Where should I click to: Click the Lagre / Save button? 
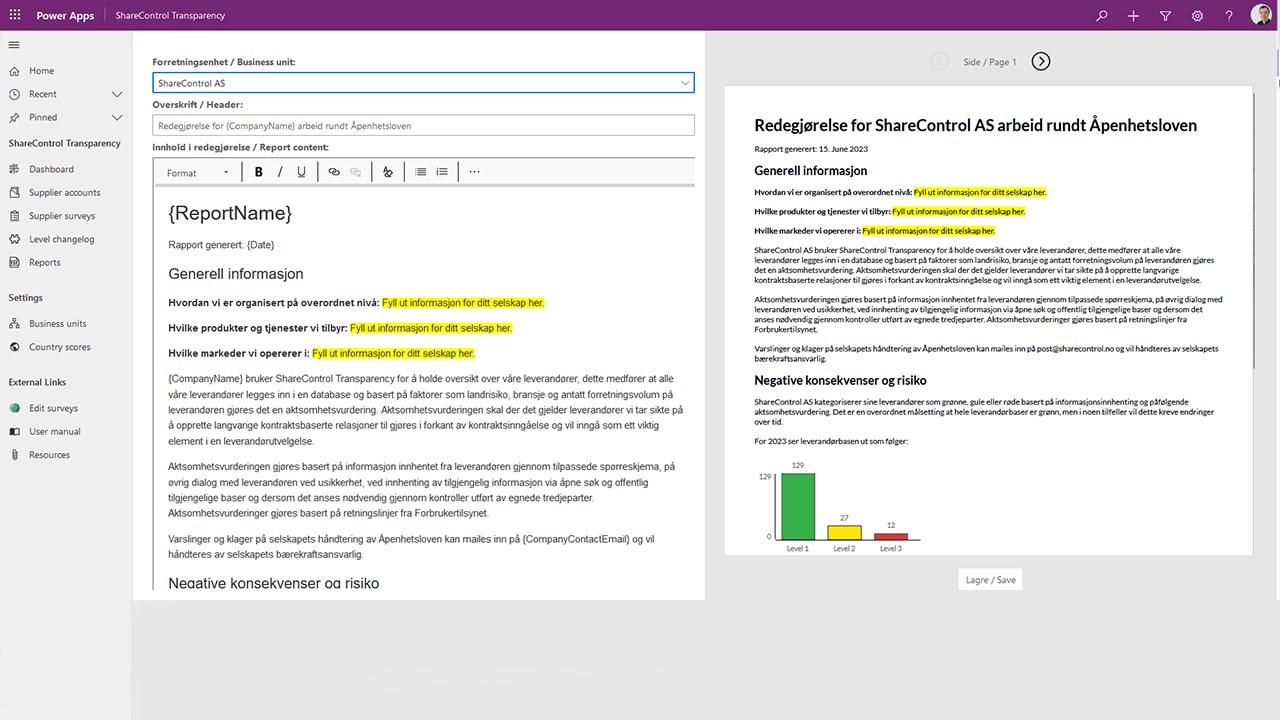[990, 580]
